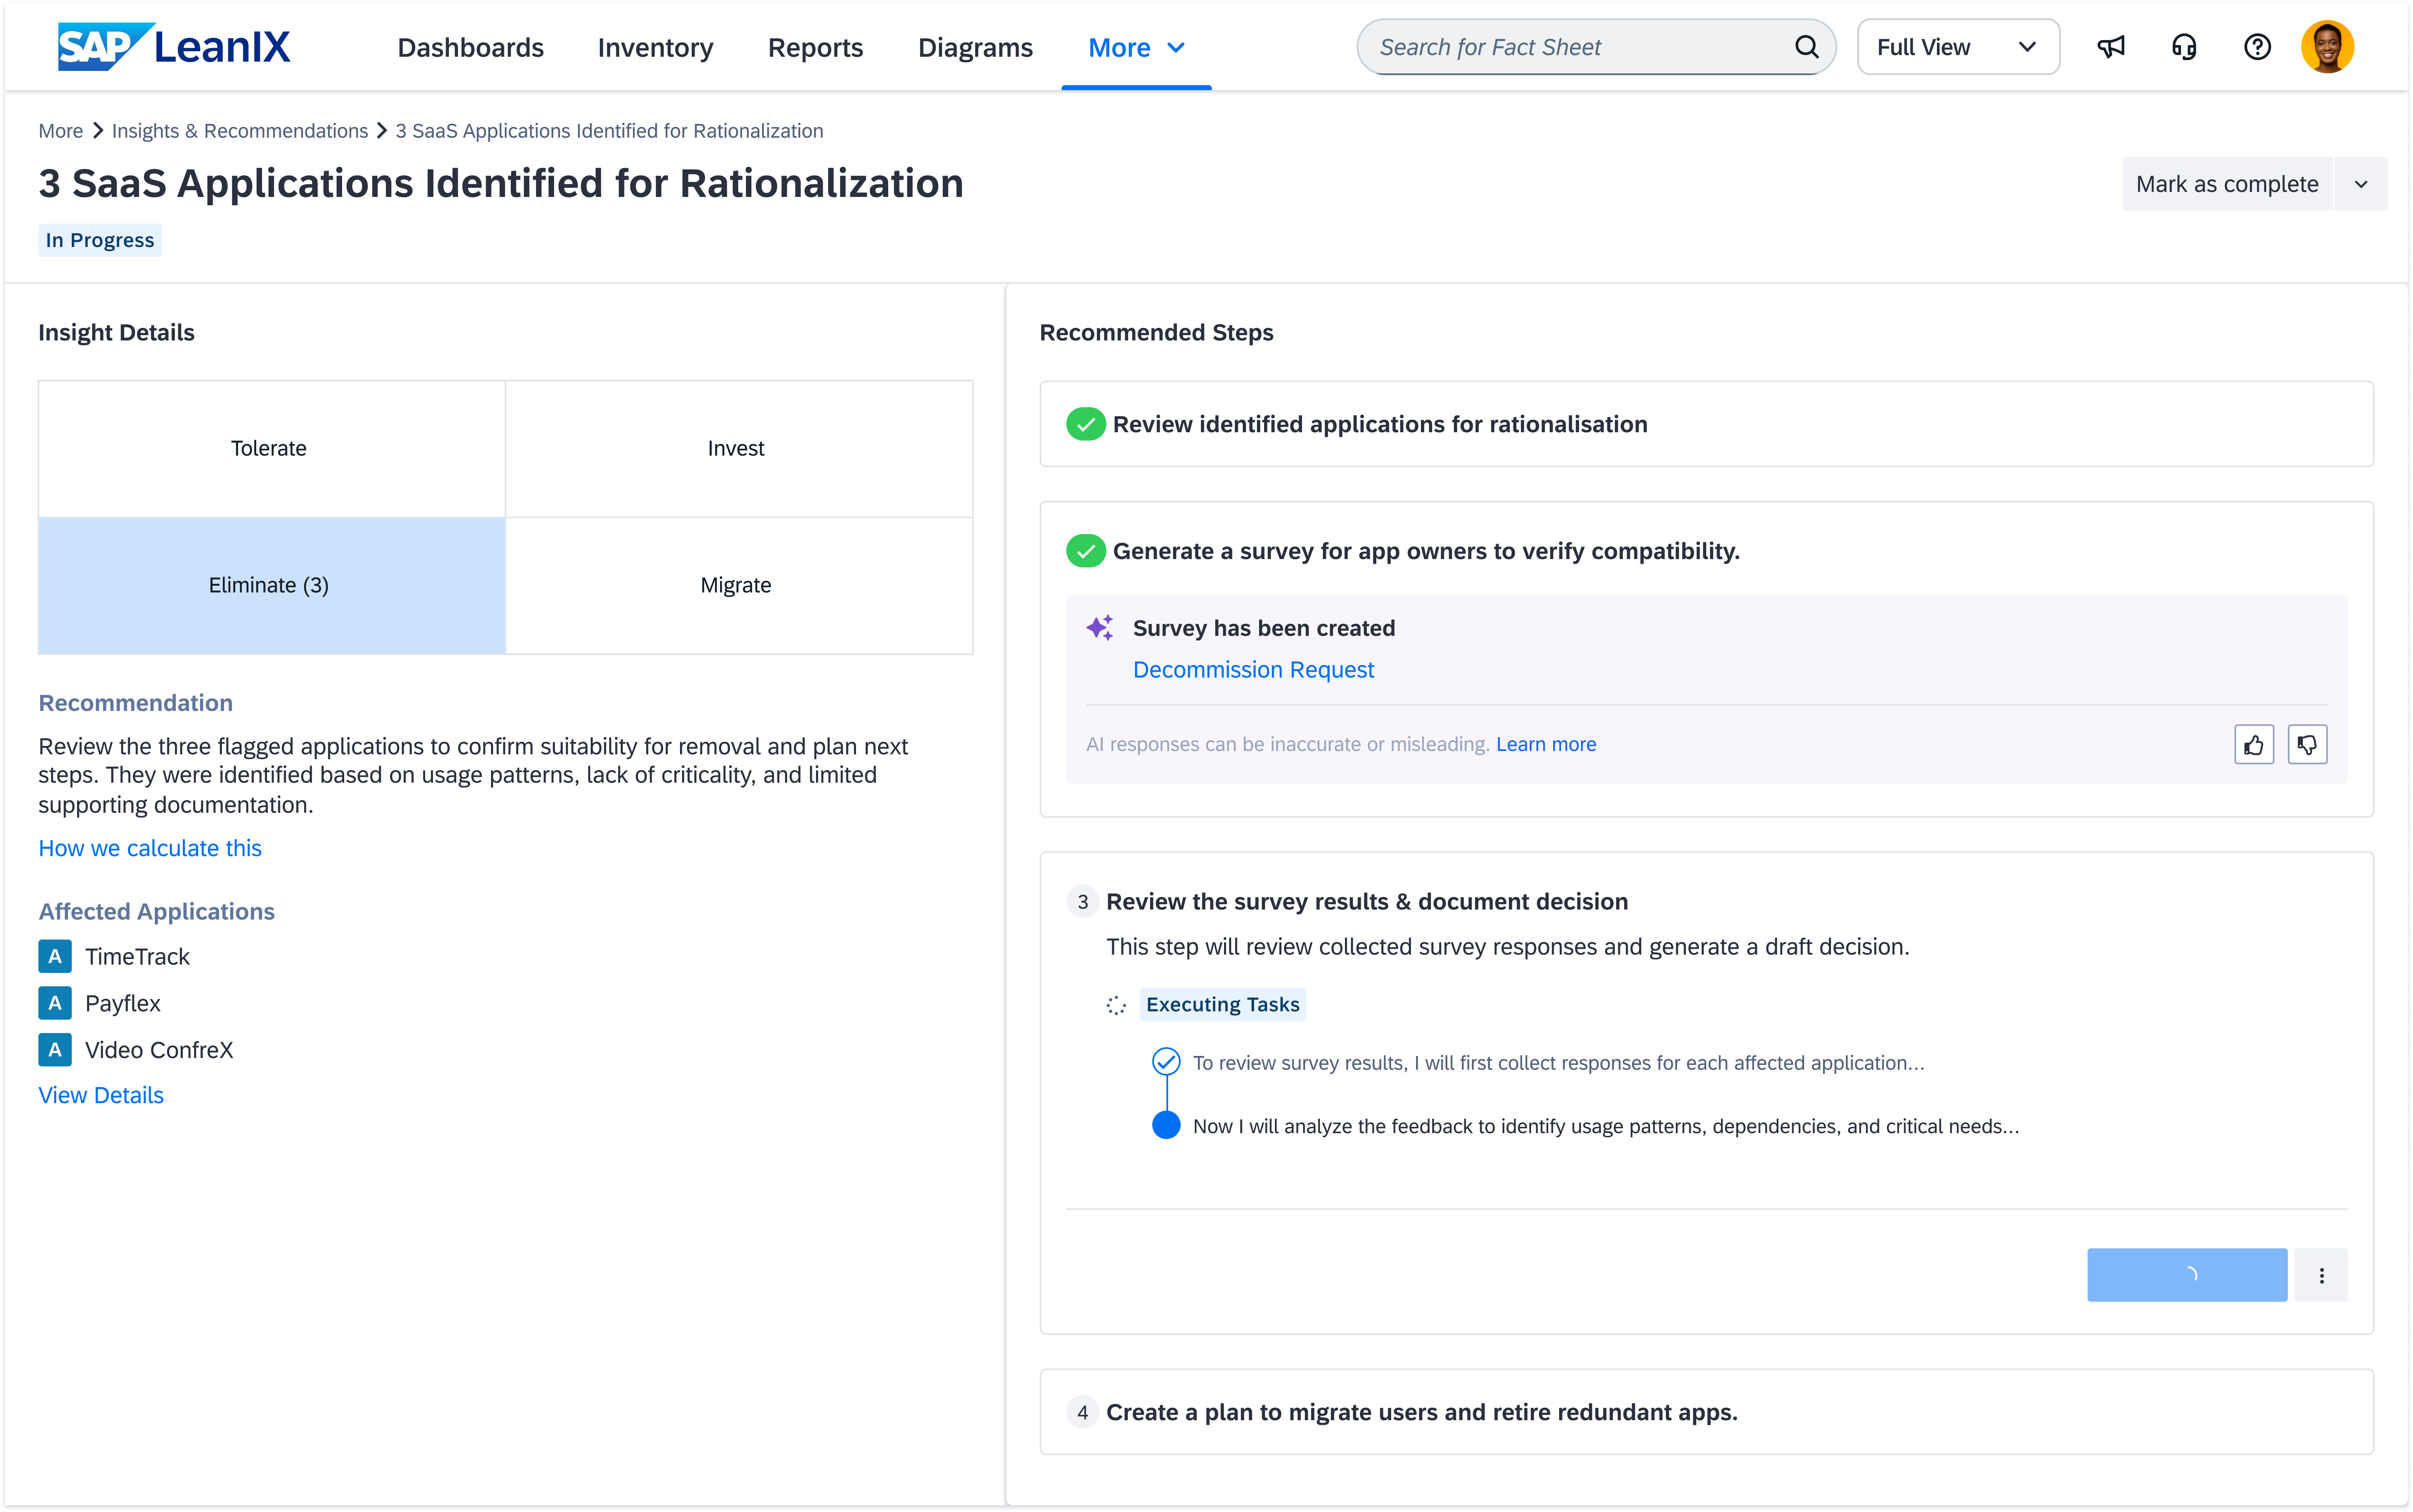Image resolution: width=2413 pixels, height=1512 pixels.
Task: Click the help question mark icon
Action: pos(2257,47)
